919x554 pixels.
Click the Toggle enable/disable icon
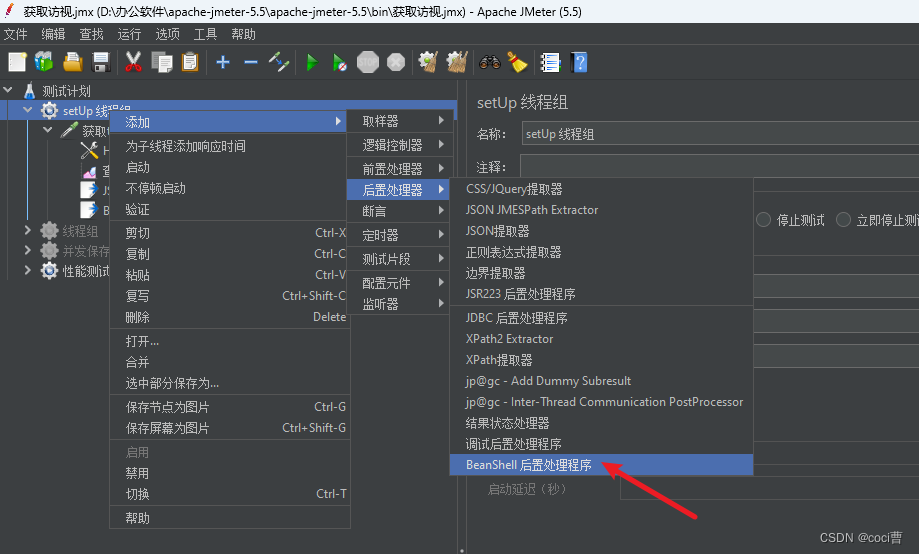(279, 62)
